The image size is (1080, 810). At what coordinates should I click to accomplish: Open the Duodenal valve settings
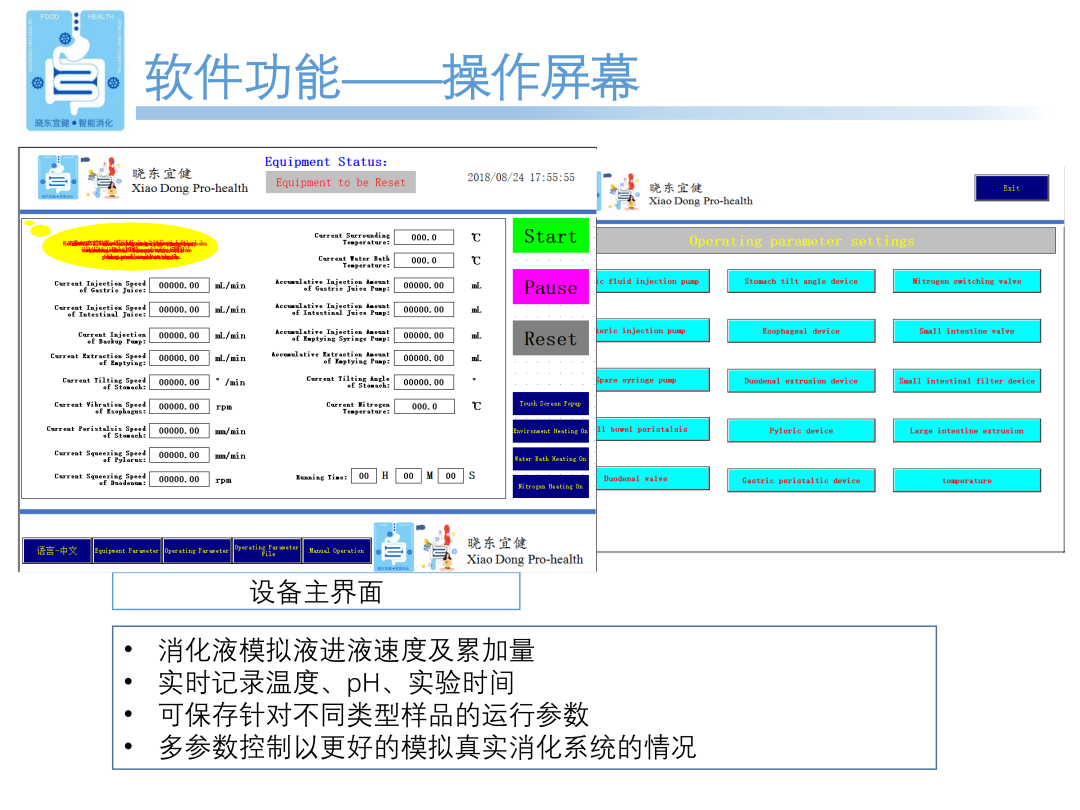tap(653, 478)
